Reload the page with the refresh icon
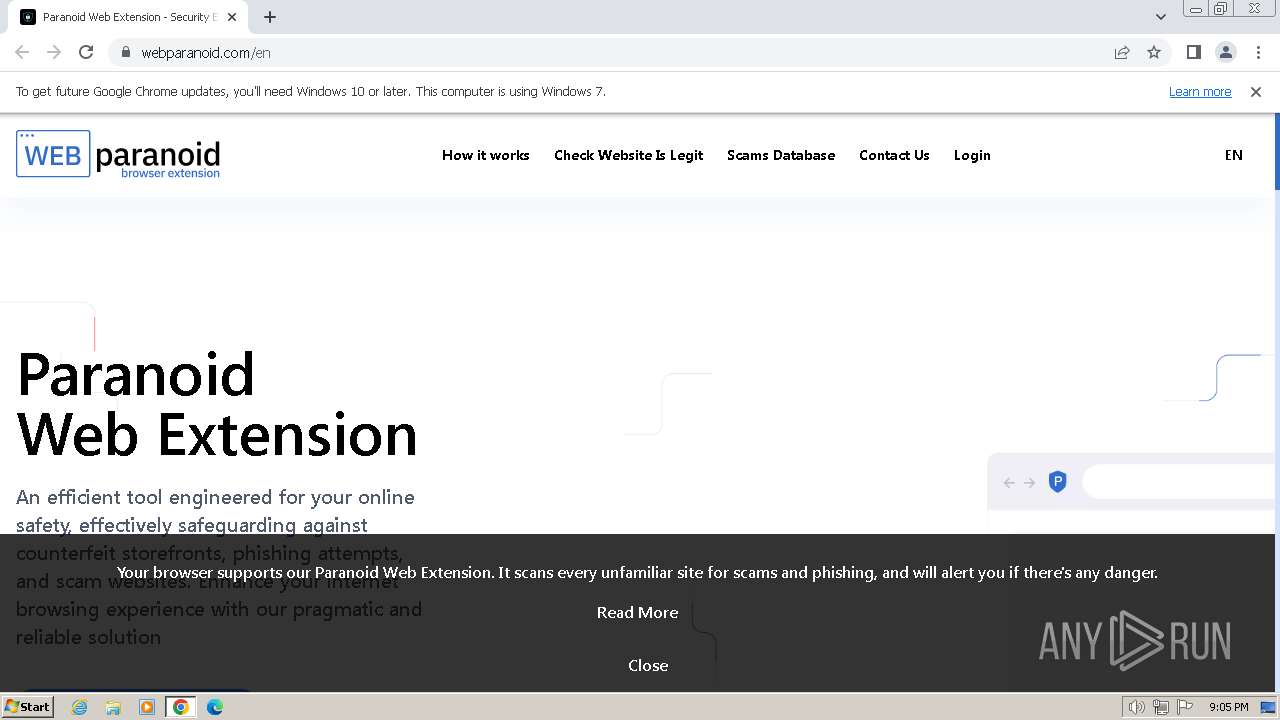The image size is (1280, 720). coord(86,52)
